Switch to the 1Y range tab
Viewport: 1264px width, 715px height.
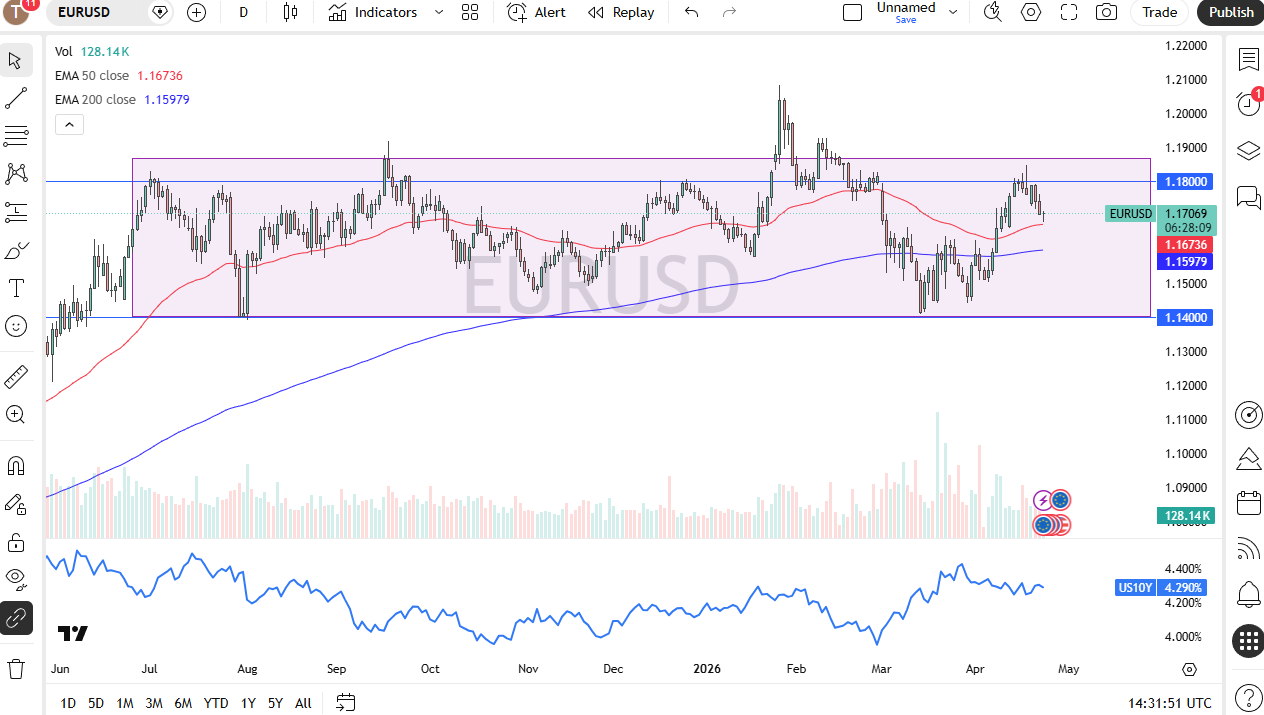(247, 703)
